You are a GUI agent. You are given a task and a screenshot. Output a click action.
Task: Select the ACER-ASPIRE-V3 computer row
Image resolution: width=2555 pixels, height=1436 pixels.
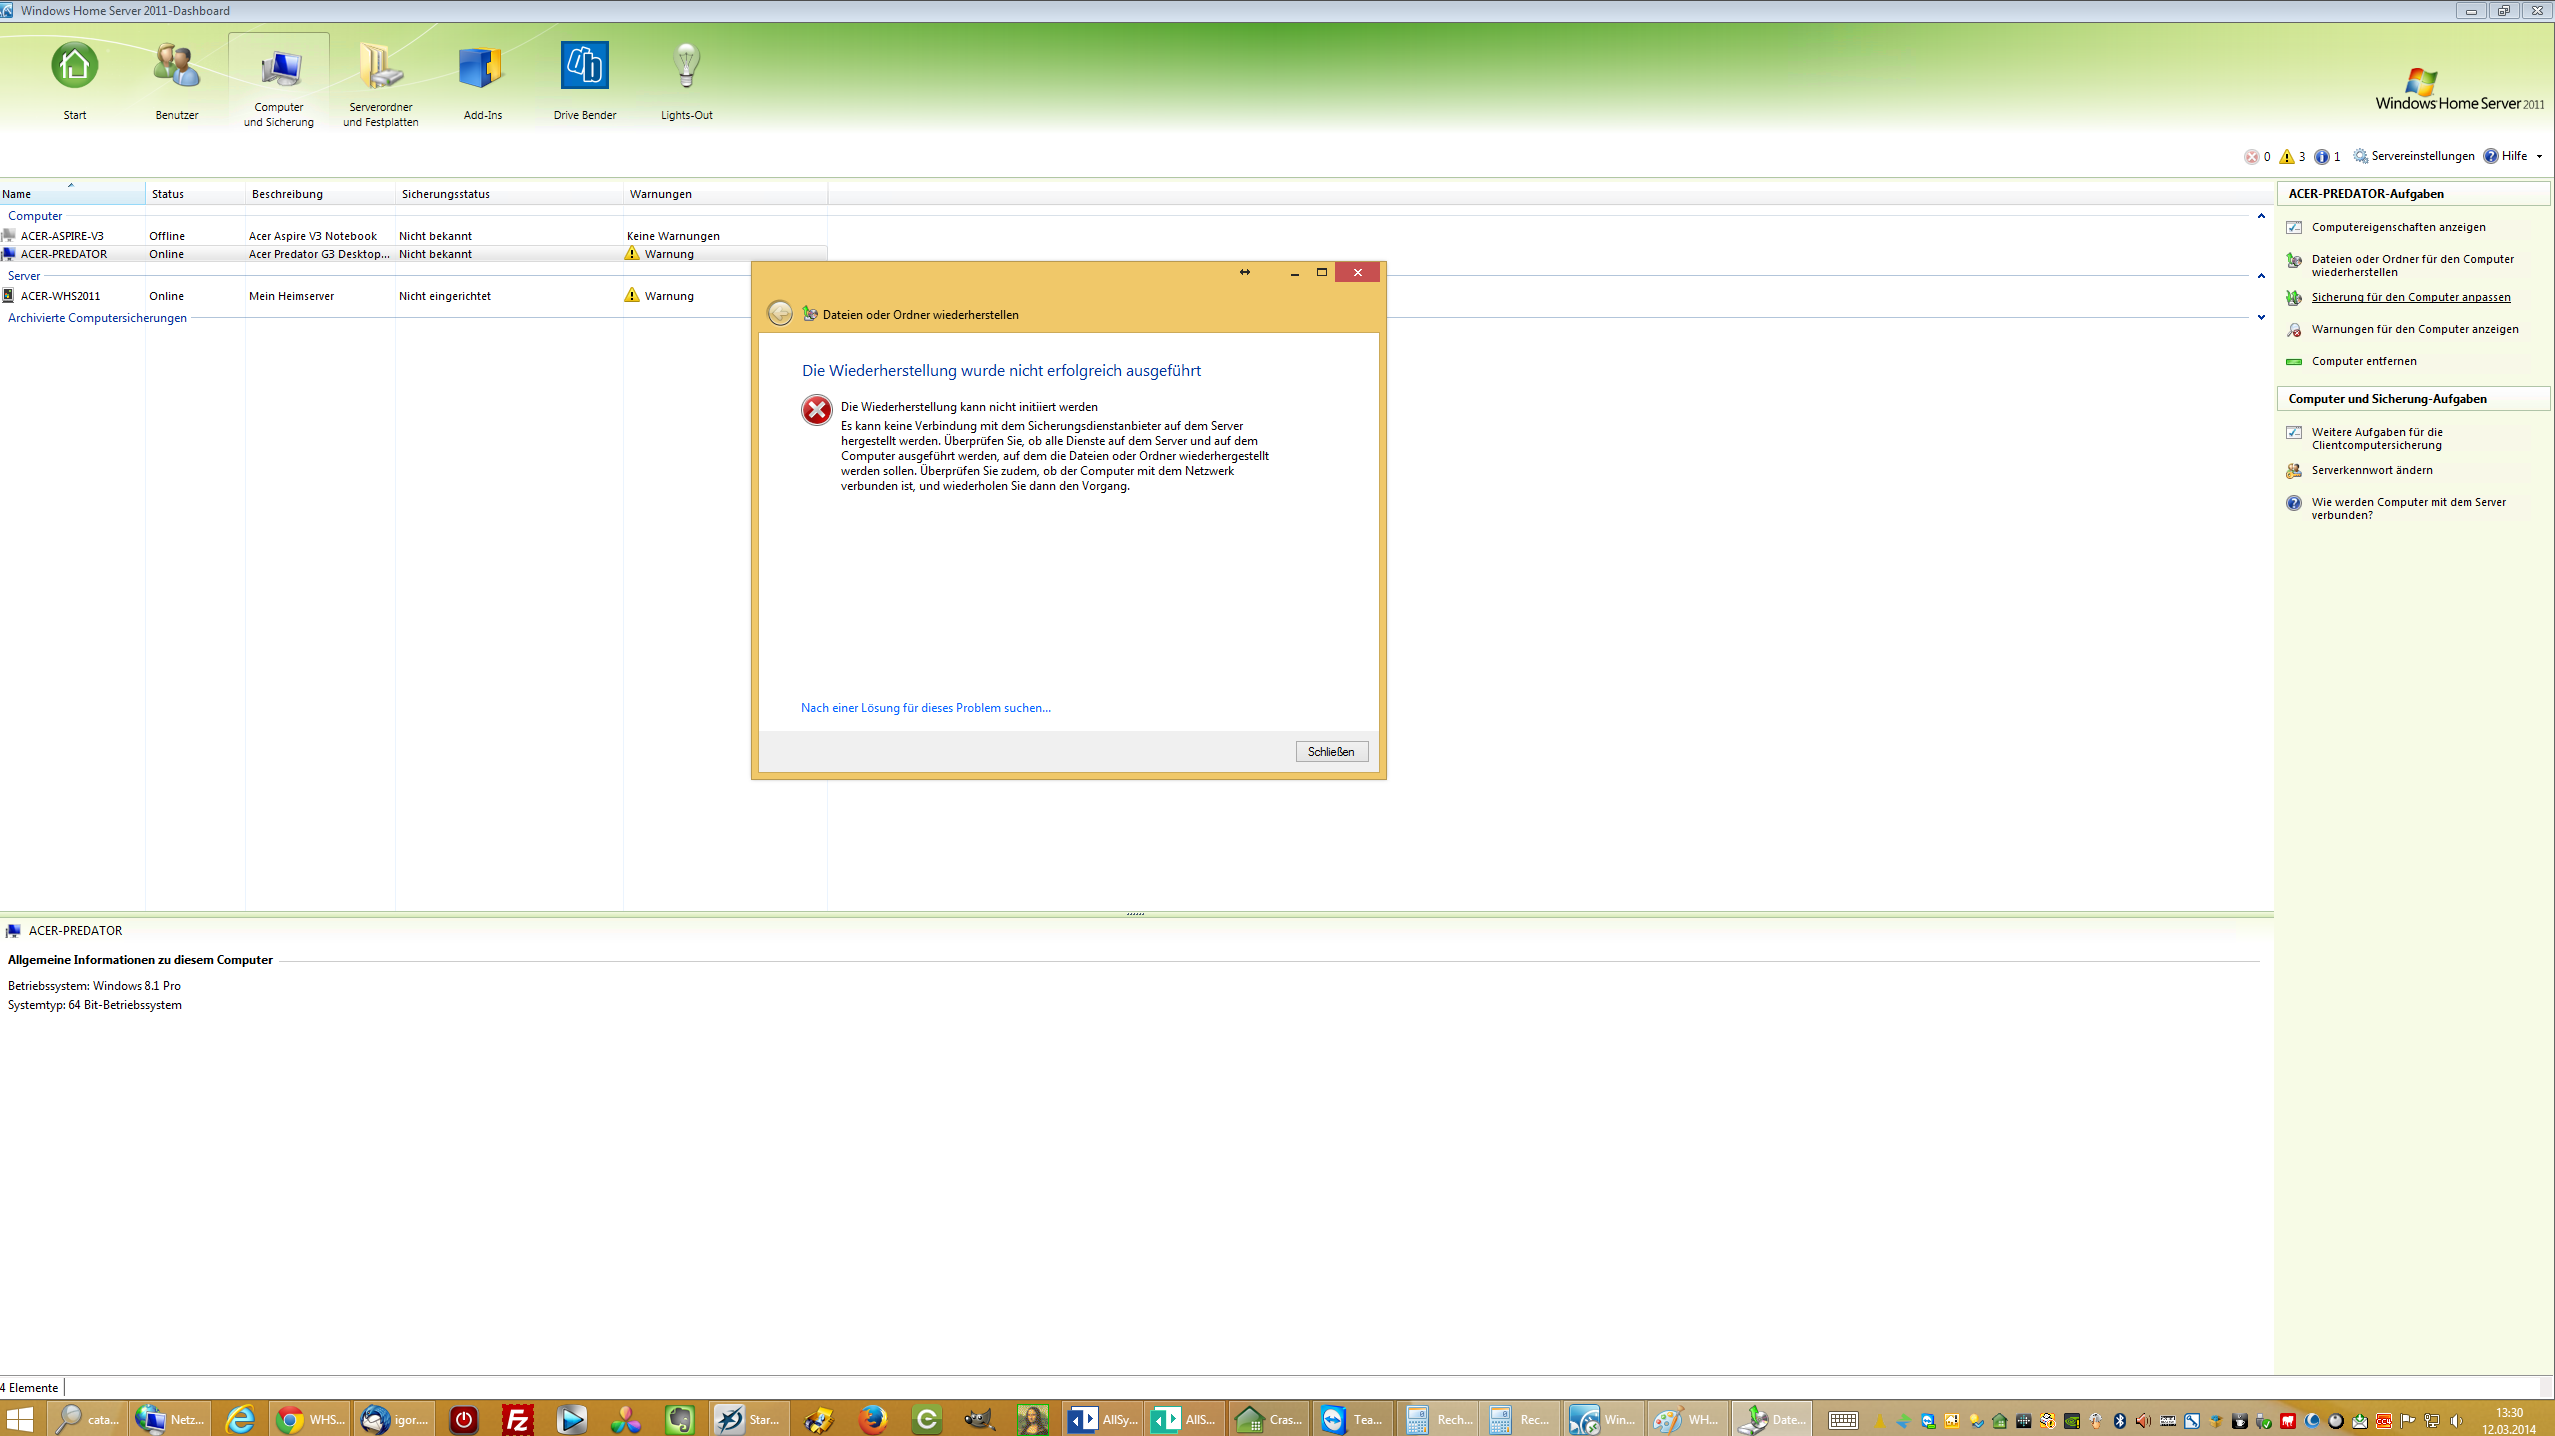[x=63, y=235]
